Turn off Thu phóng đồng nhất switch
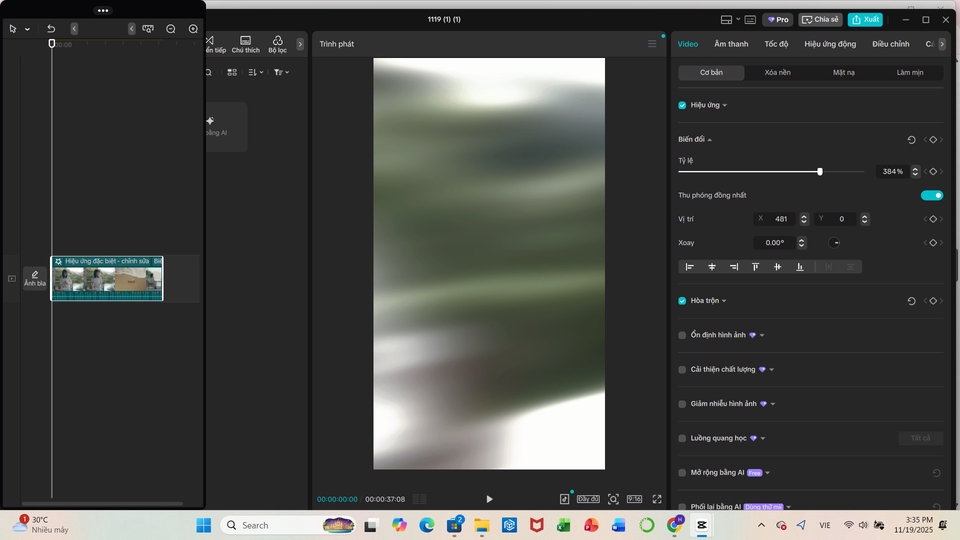The width and height of the screenshot is (960, 540). 931,195
